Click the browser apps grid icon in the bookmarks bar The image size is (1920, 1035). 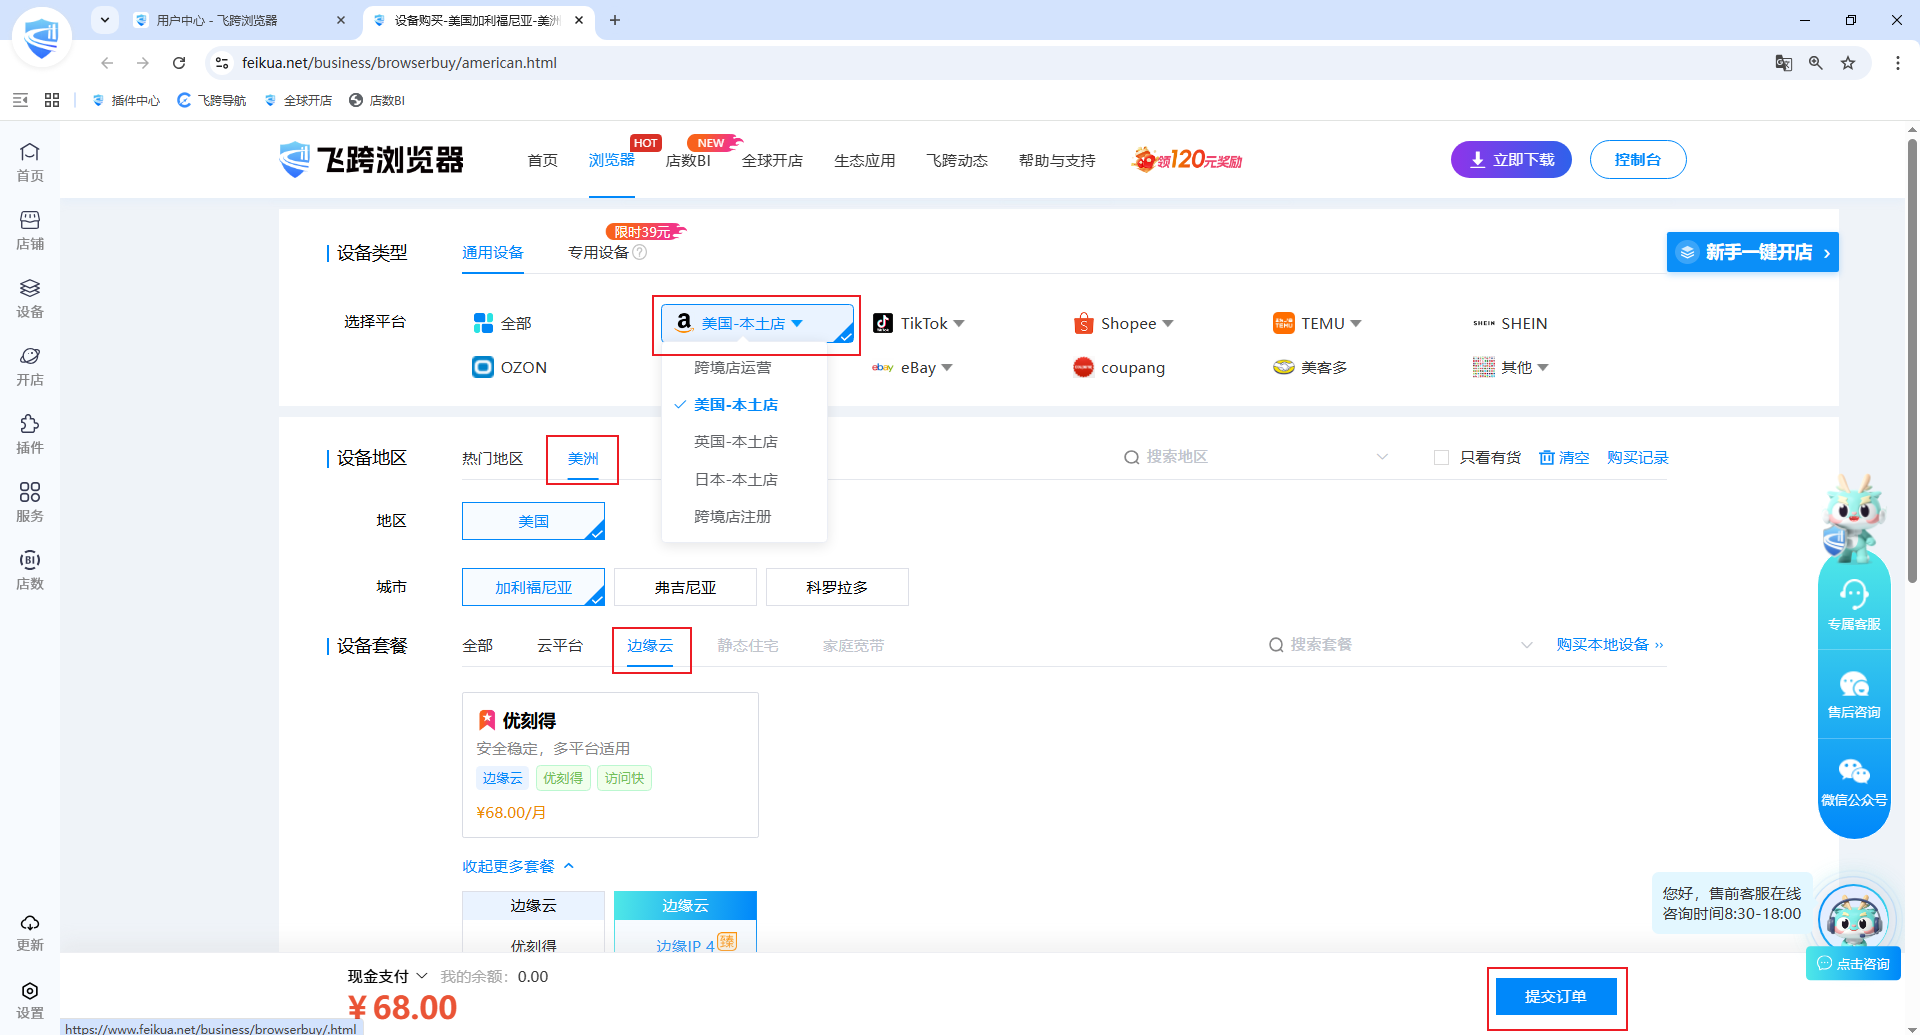click(x=52, y=100)
